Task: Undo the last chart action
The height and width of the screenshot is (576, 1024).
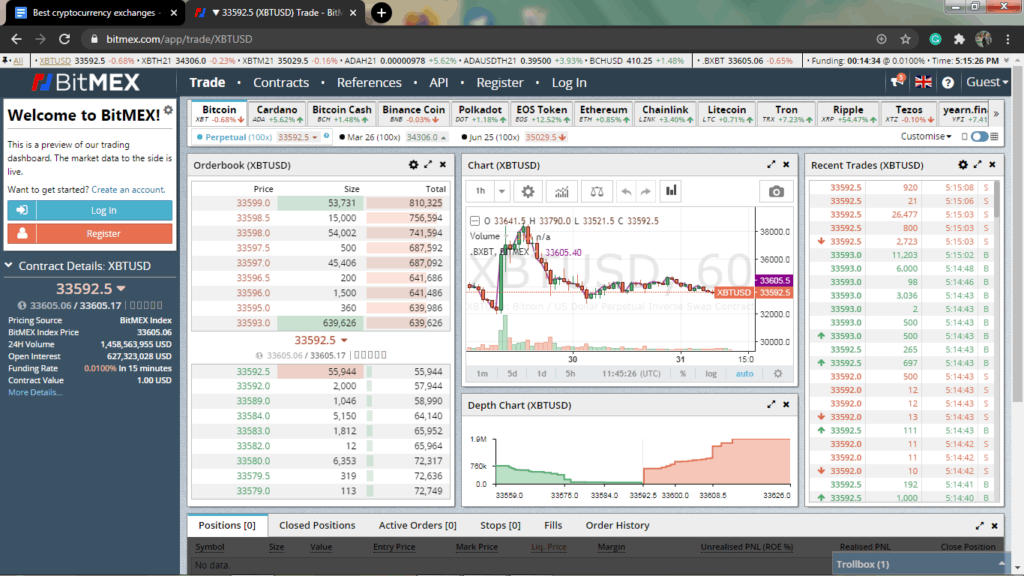Action: click(x=626, y=191)
